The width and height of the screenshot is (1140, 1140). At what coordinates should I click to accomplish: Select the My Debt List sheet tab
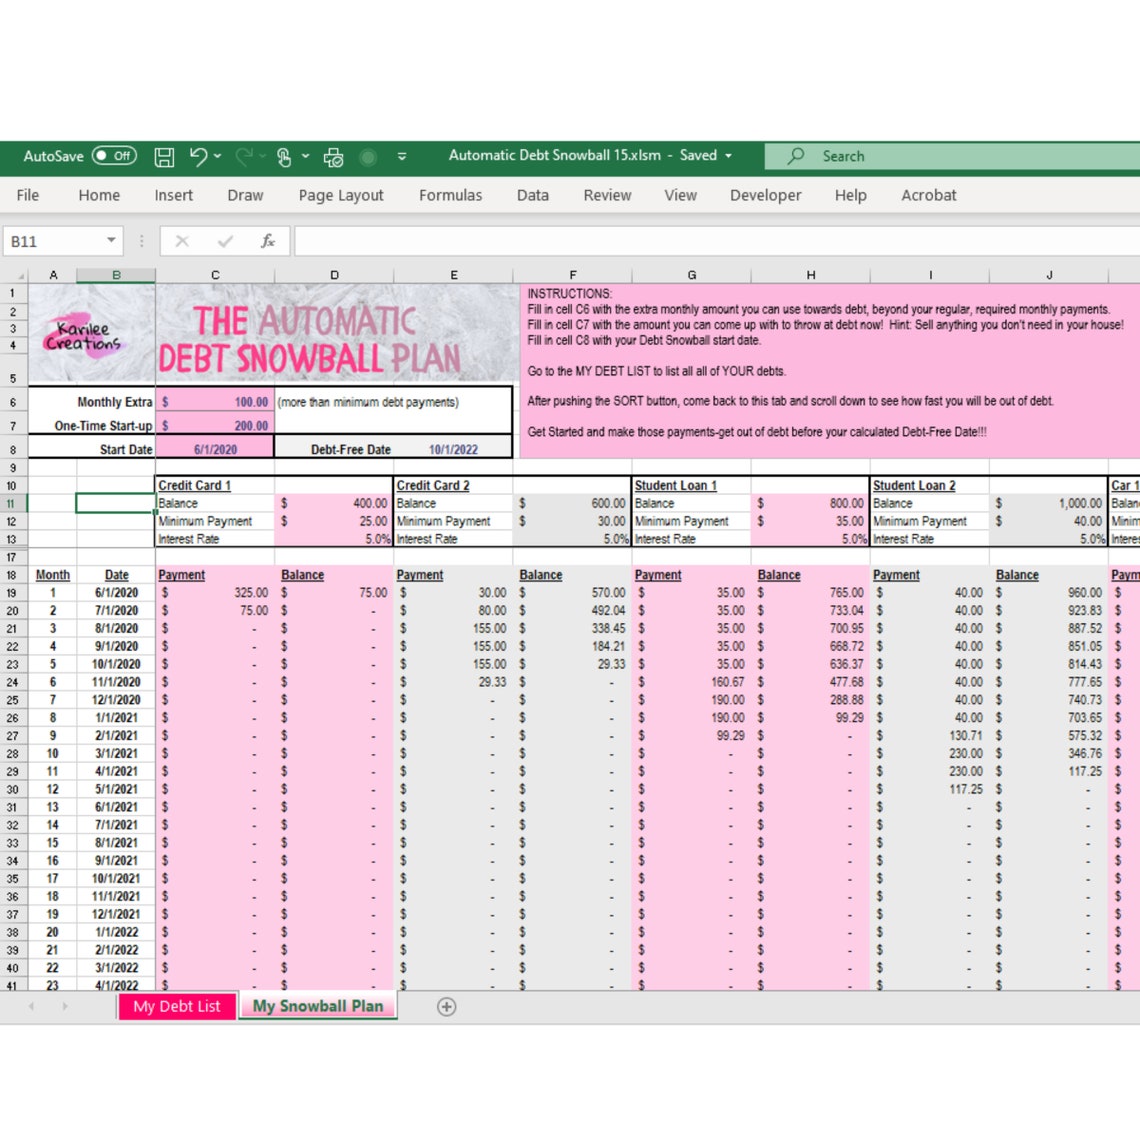[176, 1007]
